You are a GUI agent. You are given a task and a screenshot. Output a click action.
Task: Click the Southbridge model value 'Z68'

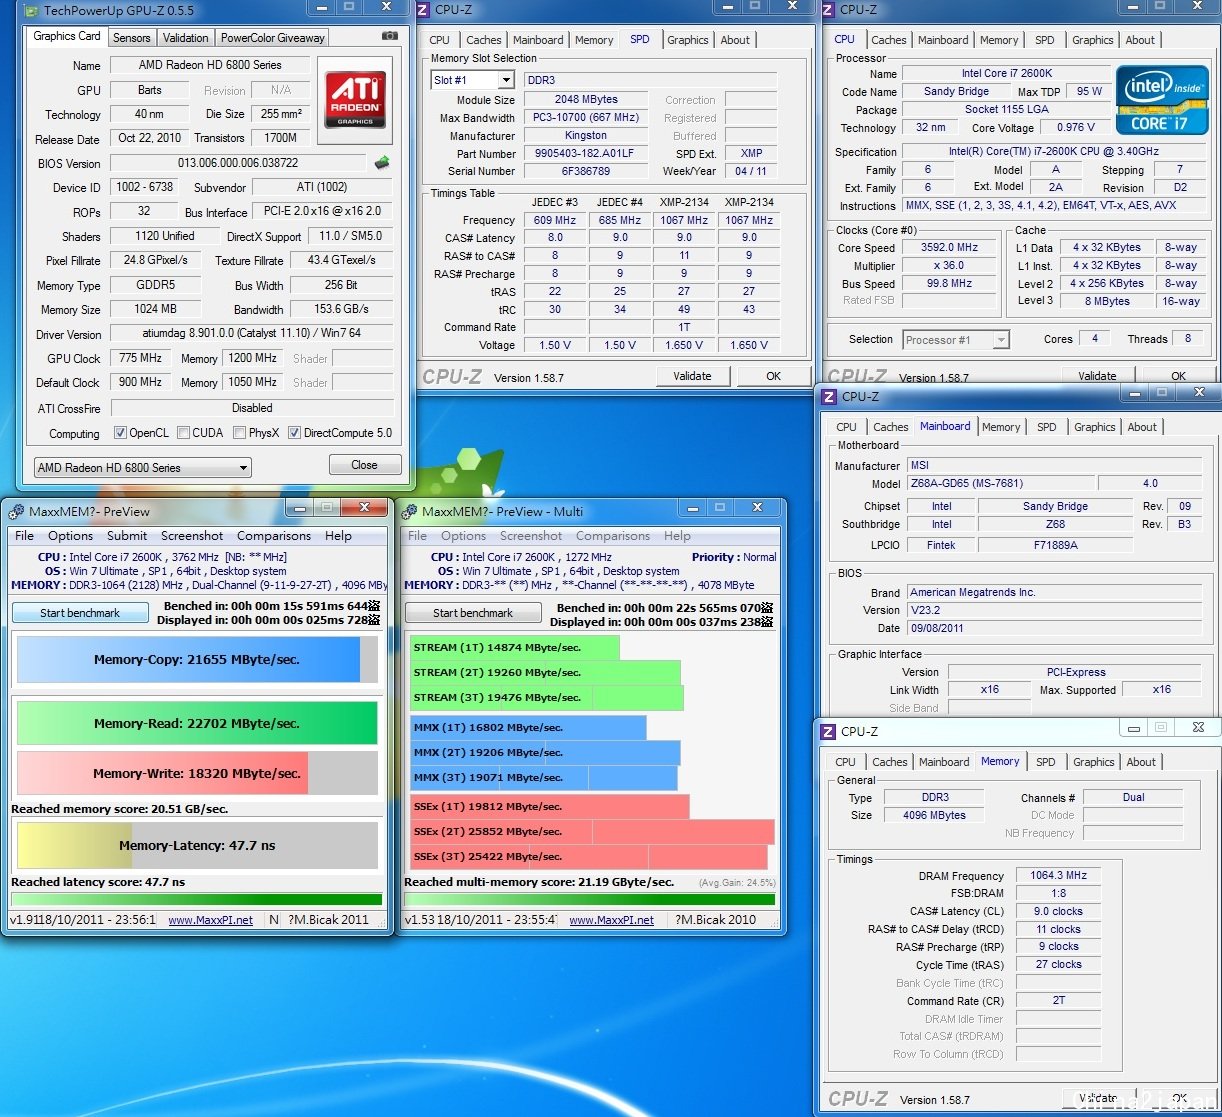pos(1056,524)
